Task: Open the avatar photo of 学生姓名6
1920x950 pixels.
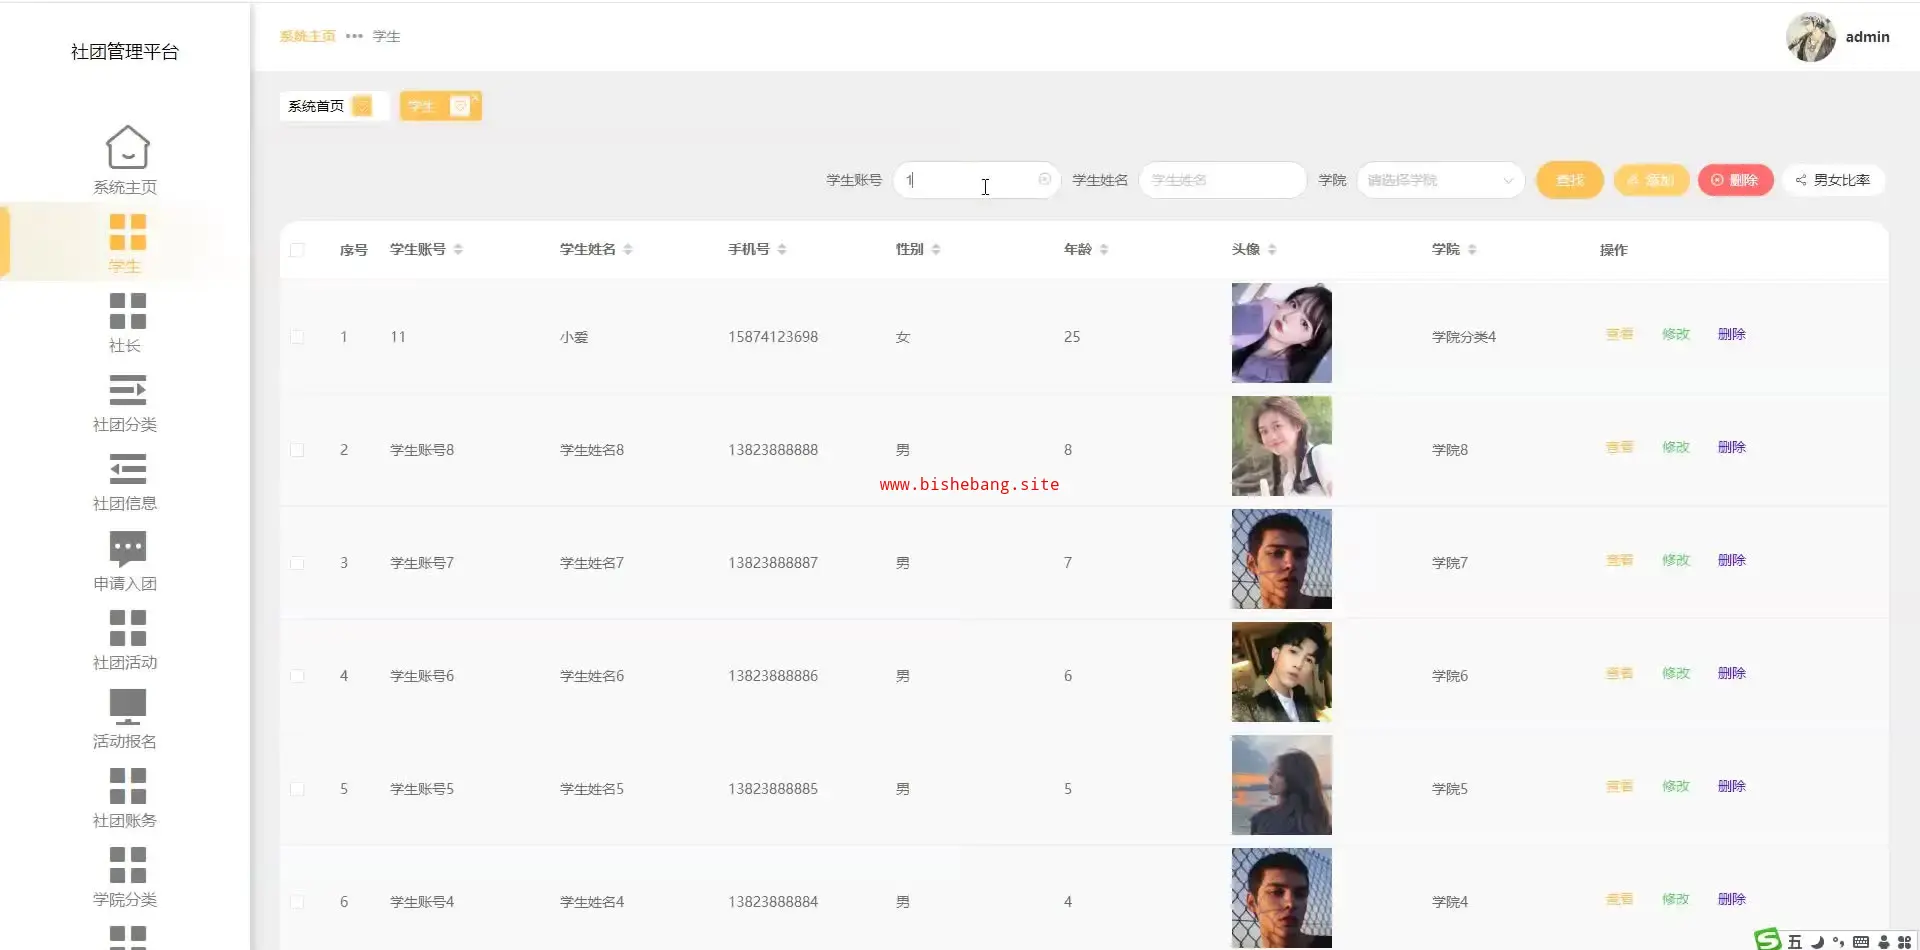Action: [x=1281, y=672]
